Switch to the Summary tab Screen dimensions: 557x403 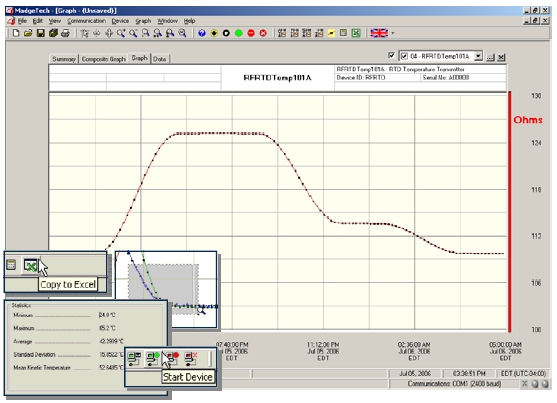point(64,59)
